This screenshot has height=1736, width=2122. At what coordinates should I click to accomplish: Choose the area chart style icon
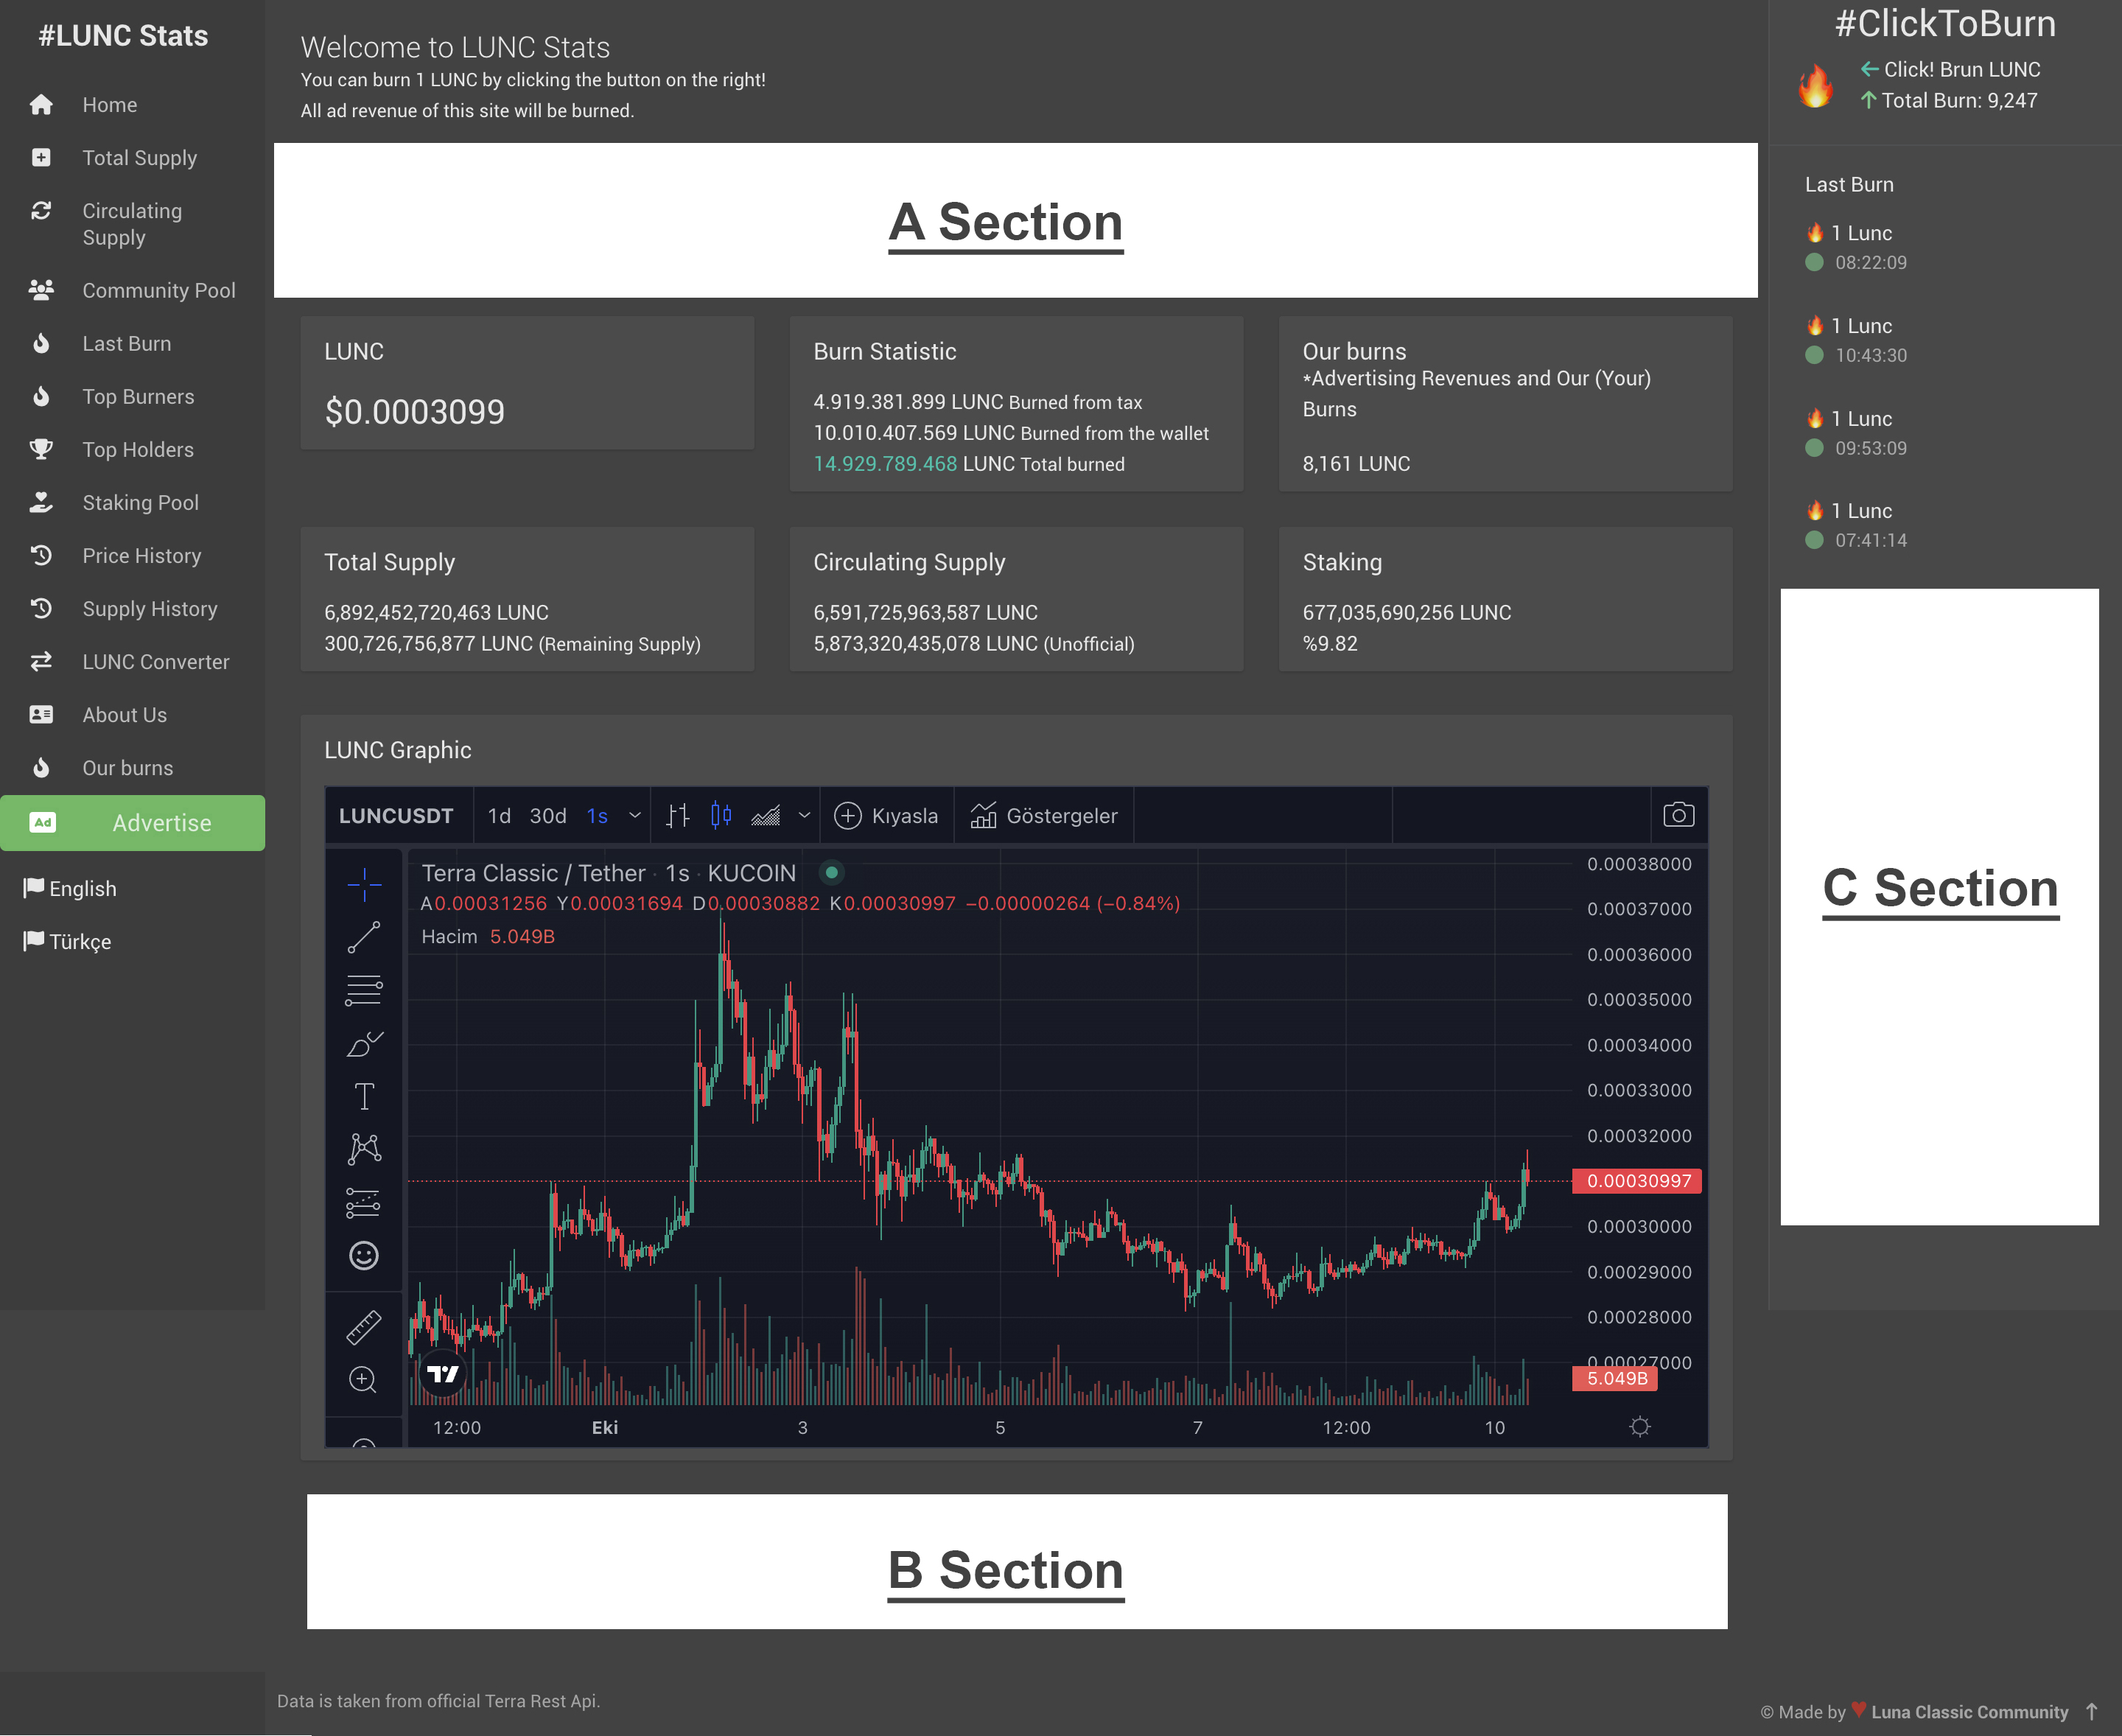point(766,816)
